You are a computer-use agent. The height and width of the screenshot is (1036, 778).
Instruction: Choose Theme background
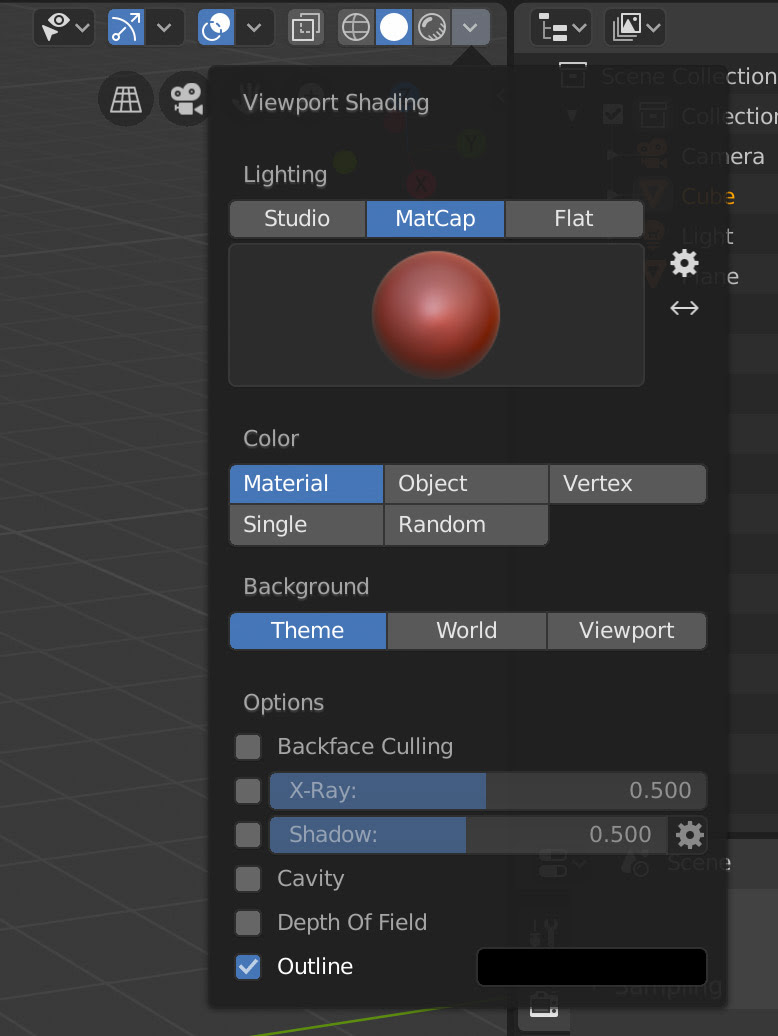(x=308, y=630)
